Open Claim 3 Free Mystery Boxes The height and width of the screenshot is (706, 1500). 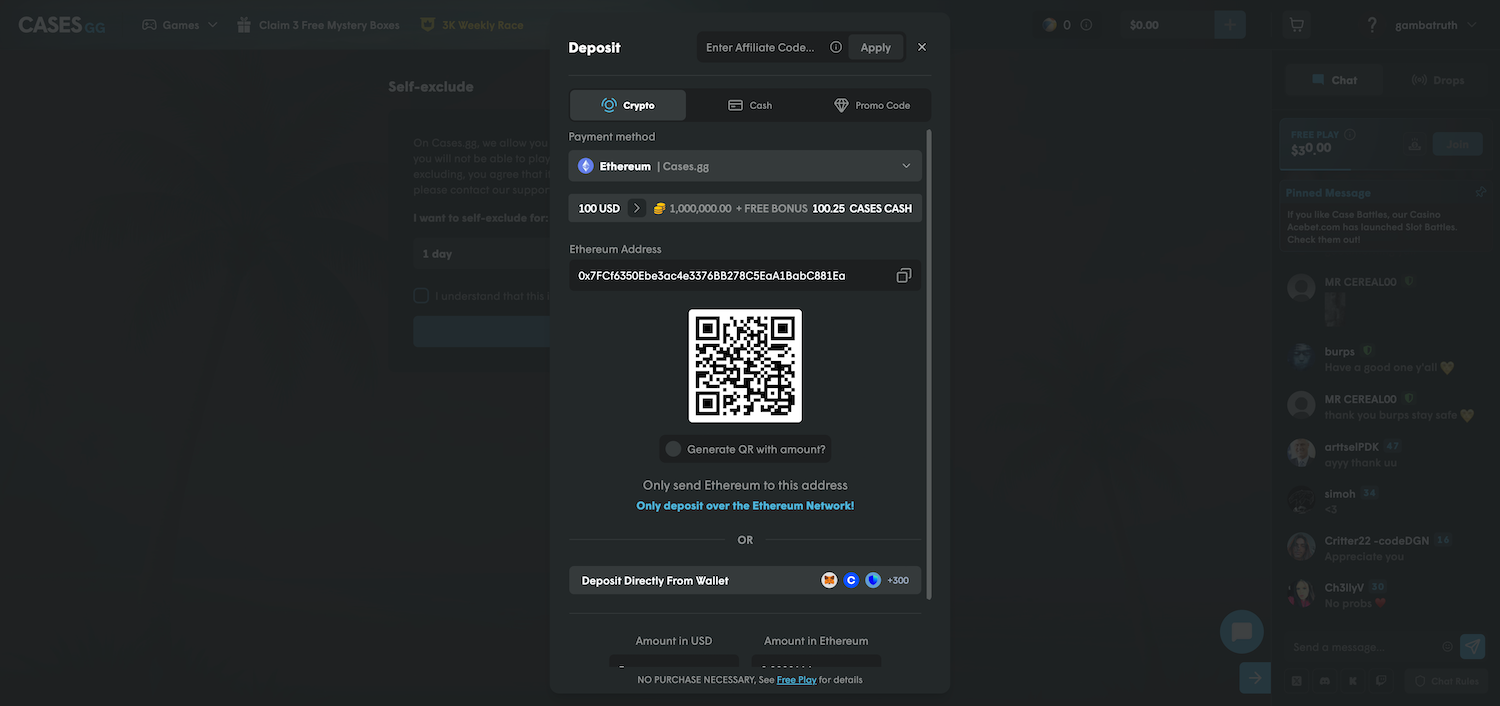coord(318,25)
